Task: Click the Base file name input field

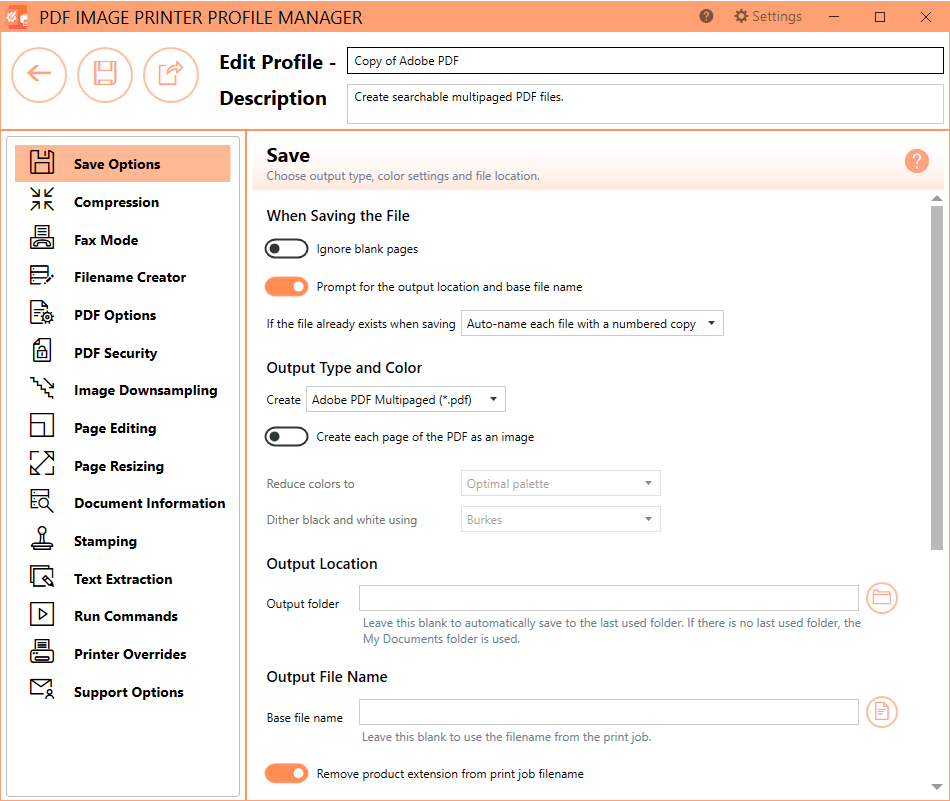Action: [609, 711]
